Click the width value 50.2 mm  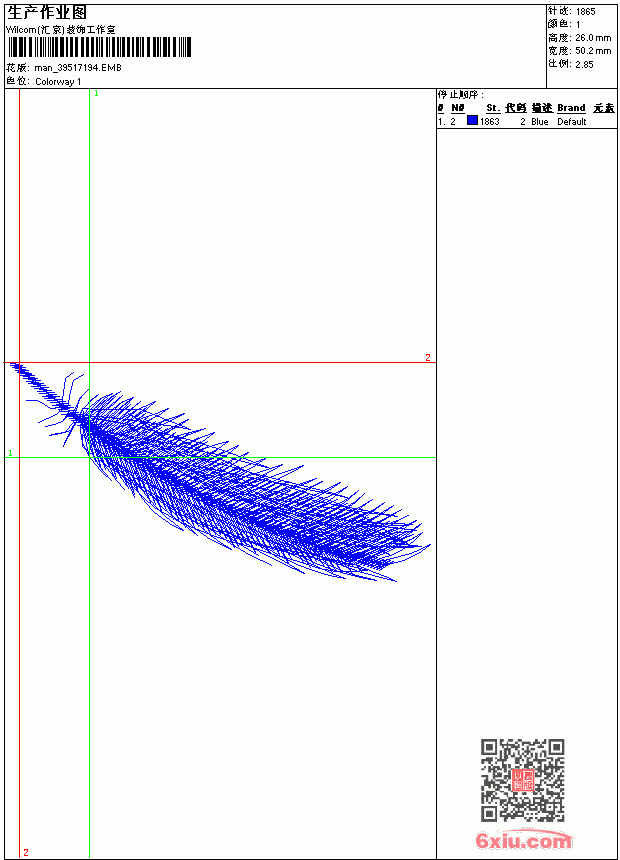coord(593,51)
